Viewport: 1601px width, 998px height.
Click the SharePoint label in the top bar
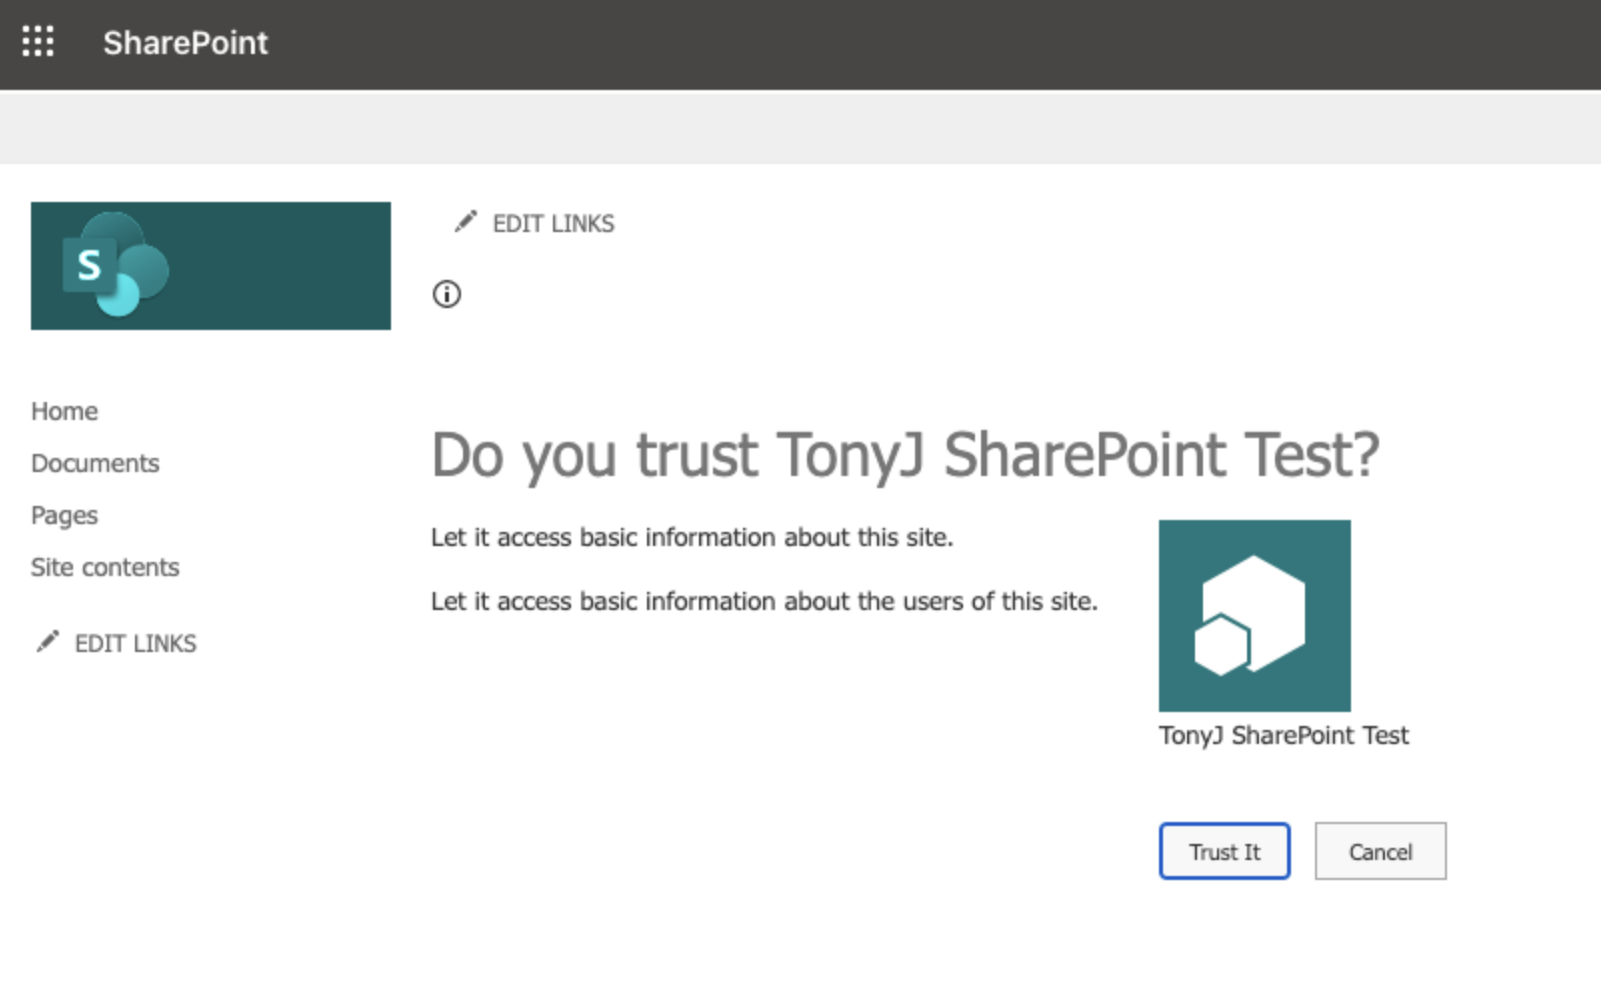click(184, 42)
